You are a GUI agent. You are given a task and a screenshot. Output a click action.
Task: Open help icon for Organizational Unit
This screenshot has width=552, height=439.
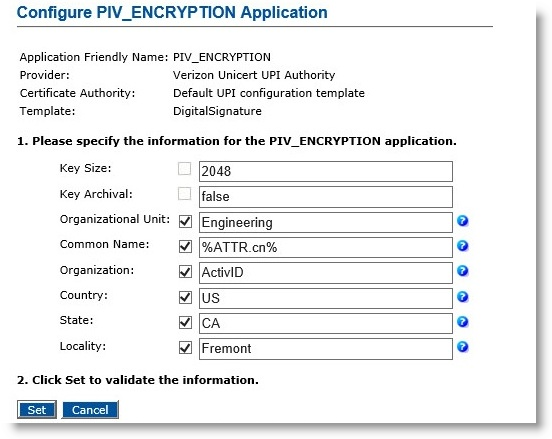[462, 221]
